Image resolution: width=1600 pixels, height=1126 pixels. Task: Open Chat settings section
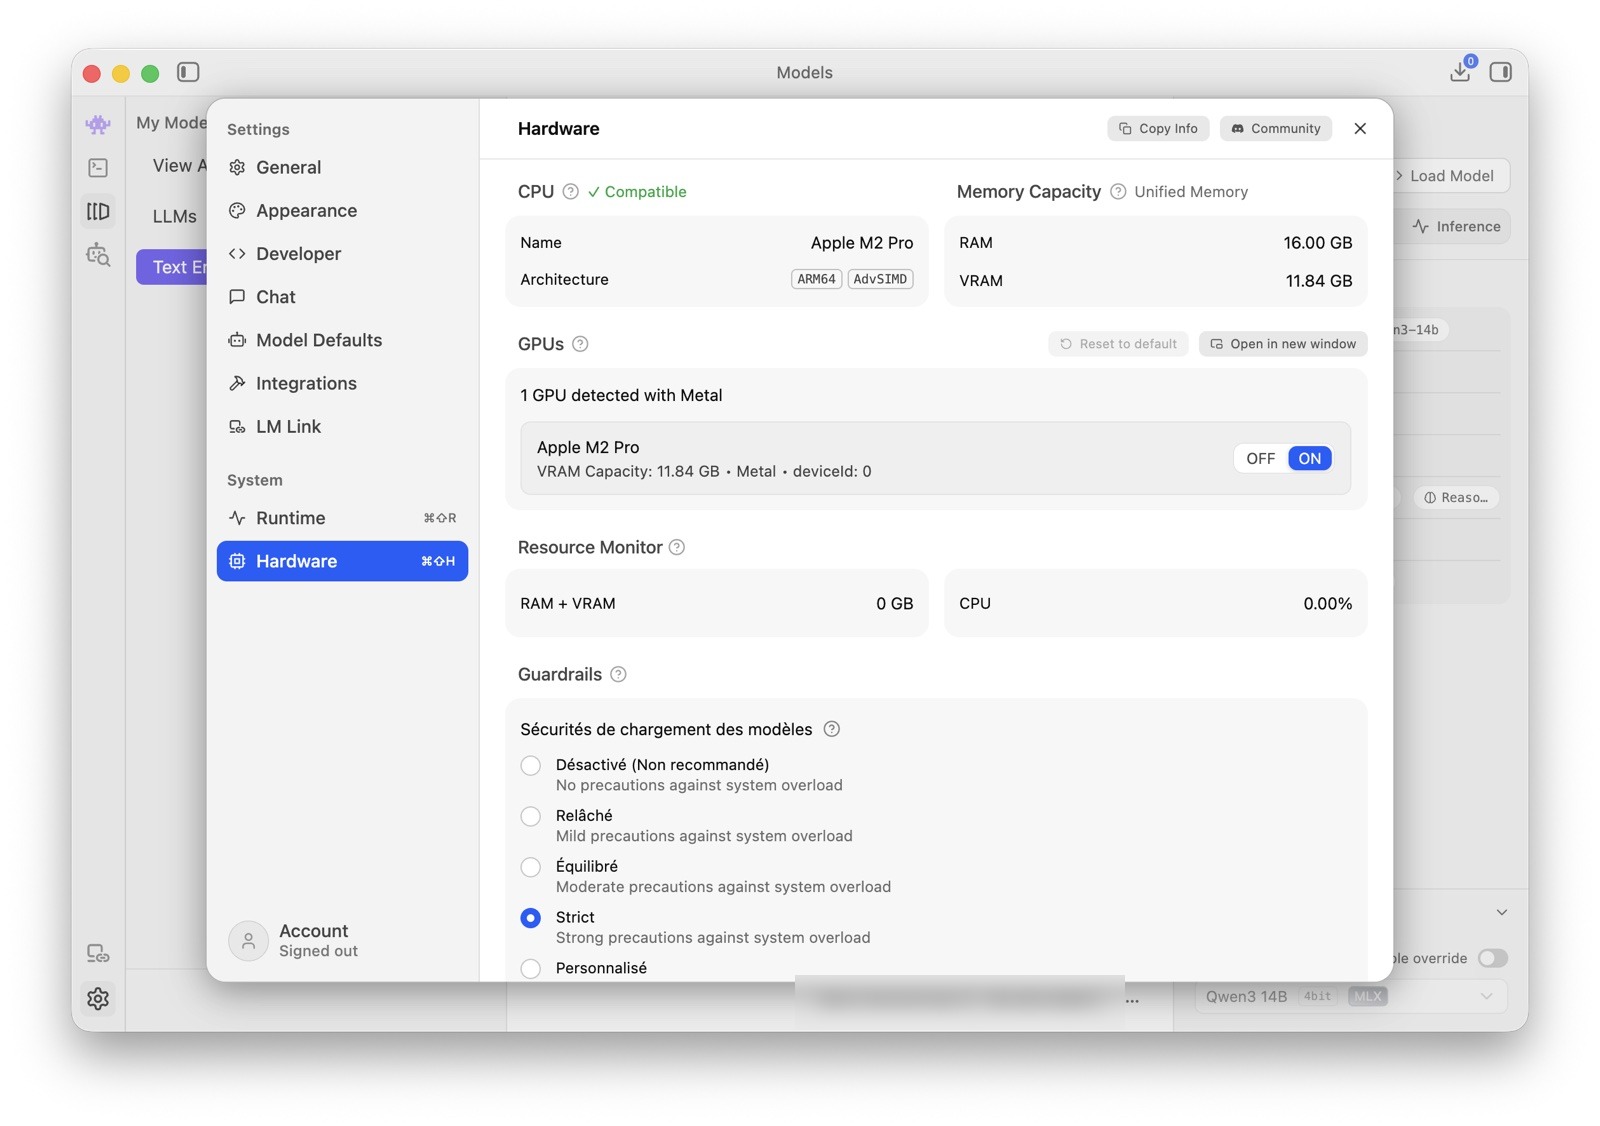click(342, 296)
